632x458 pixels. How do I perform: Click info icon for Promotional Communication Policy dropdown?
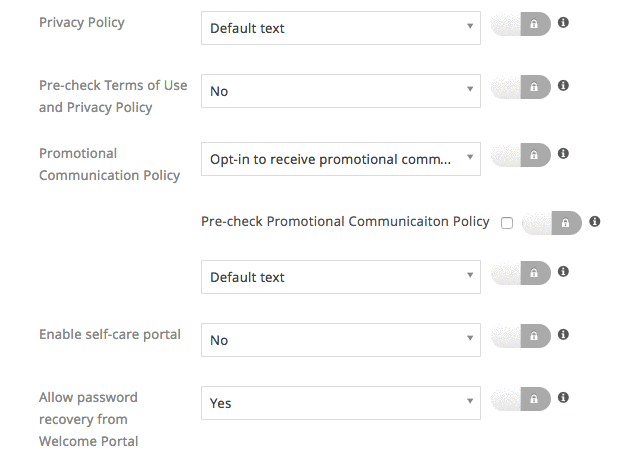click(x=563, y=154)
